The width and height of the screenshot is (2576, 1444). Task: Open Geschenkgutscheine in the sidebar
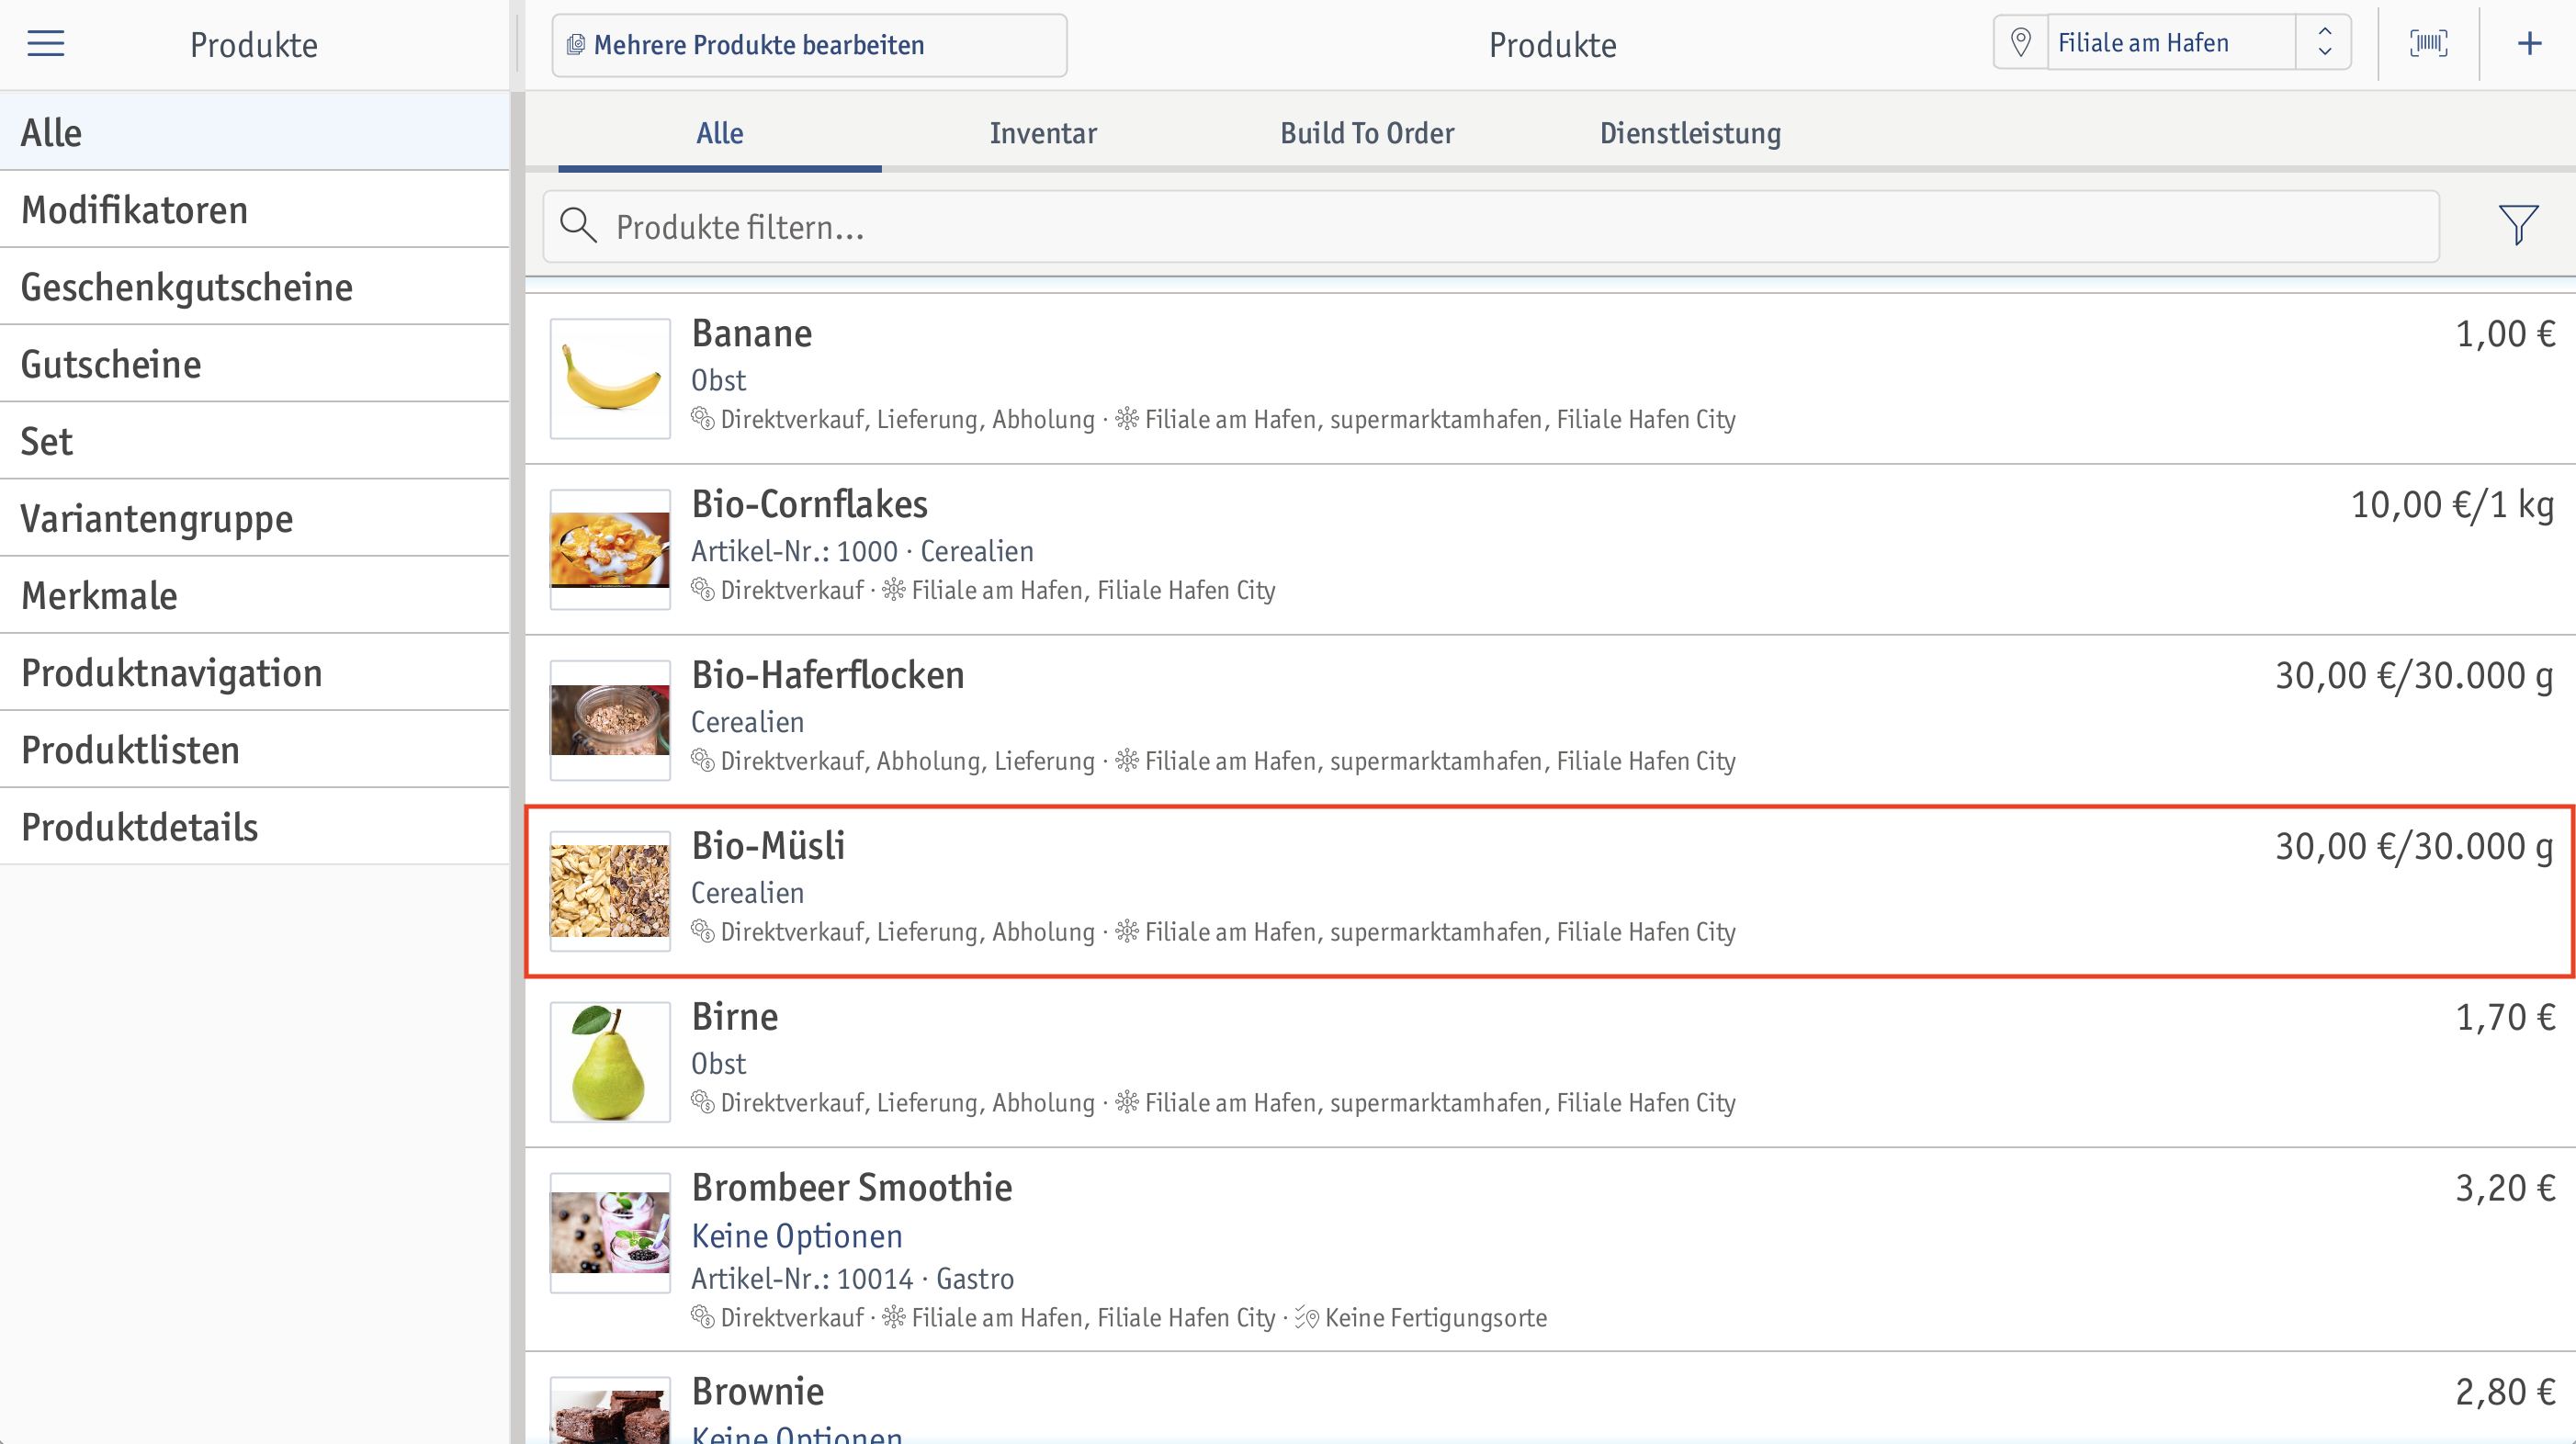(x=255, y=286)
